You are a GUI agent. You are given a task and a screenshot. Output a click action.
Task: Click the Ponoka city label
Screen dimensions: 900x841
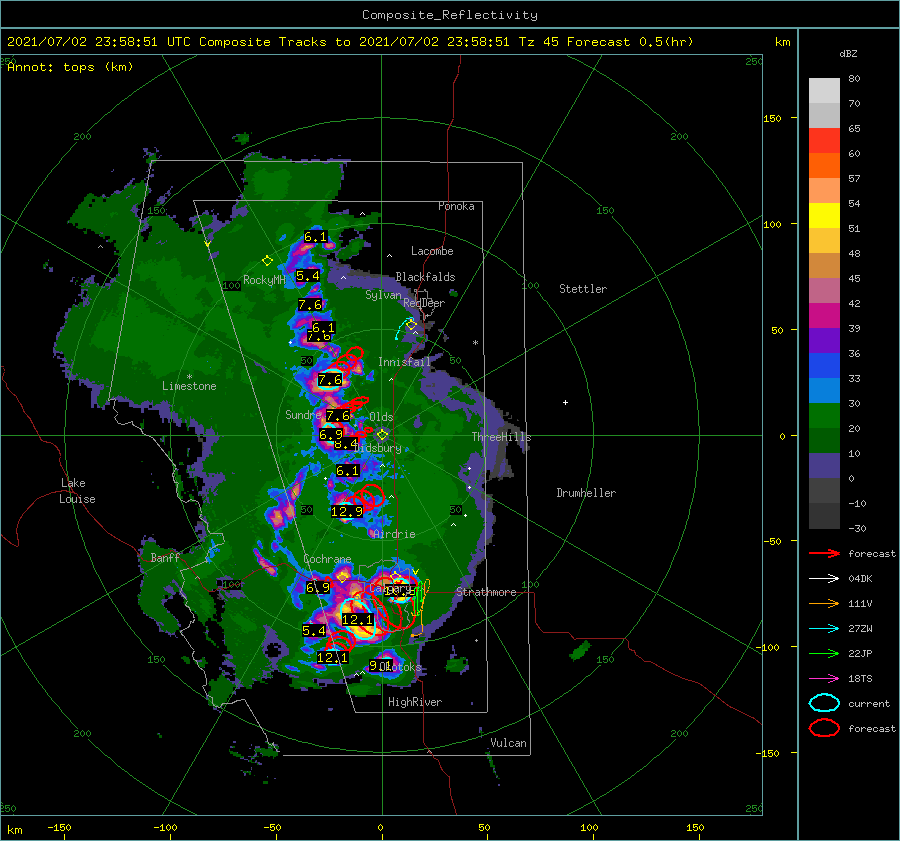click(456, 206)
